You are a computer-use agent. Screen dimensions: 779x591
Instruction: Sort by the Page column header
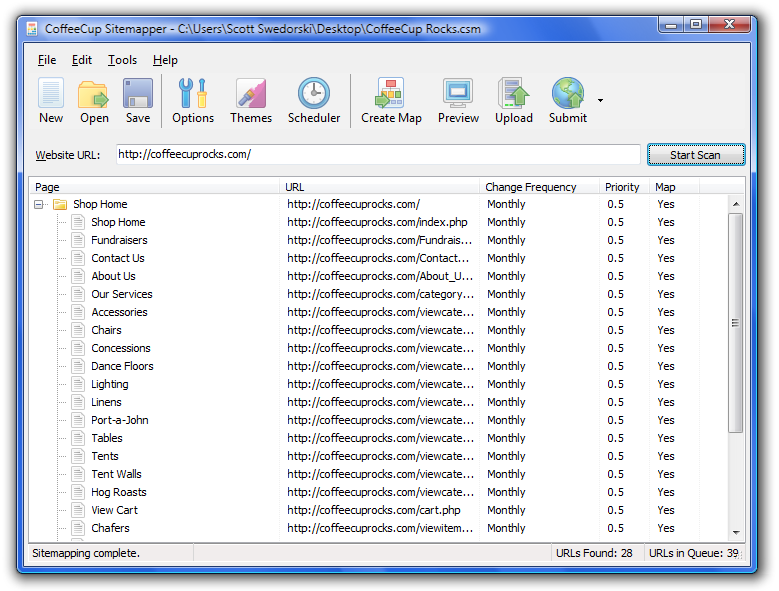(155, 187)
